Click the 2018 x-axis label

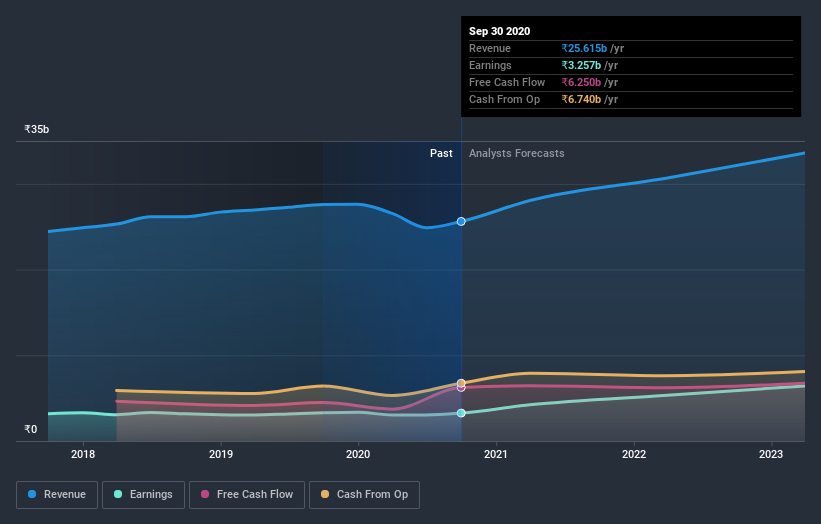pyautogui.click(x=83, y=454)
